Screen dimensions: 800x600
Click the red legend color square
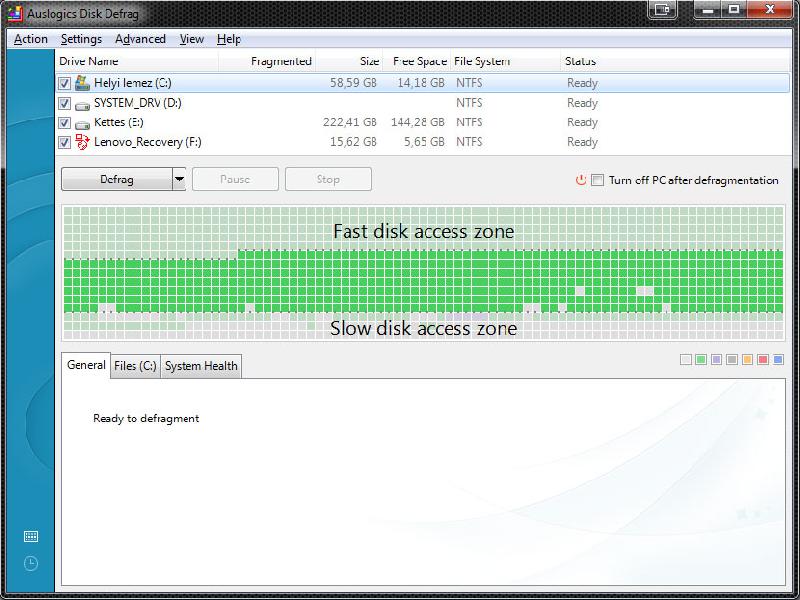point(763,360)
